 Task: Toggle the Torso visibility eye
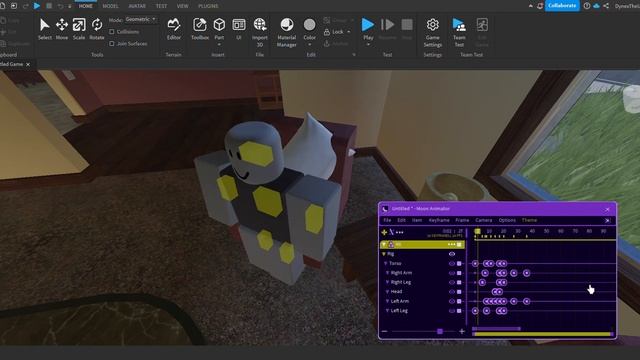coord(452,263)
